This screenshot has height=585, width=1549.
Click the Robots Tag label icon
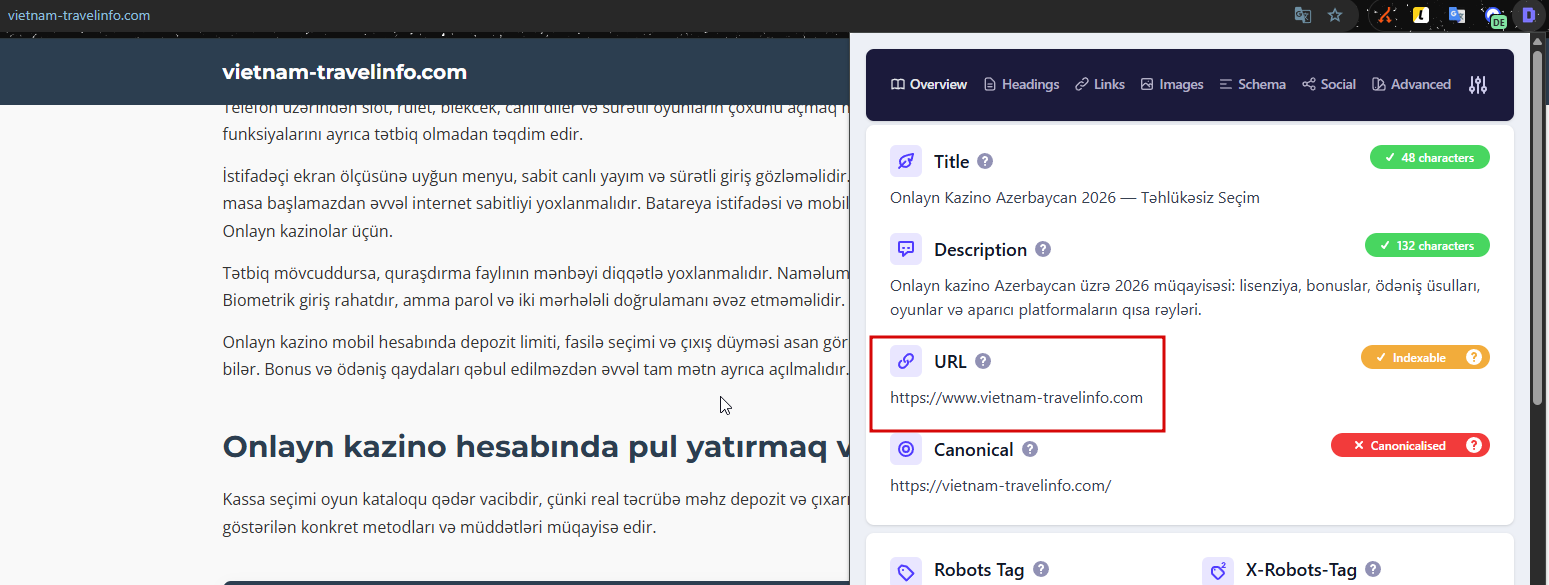(906, 571)
